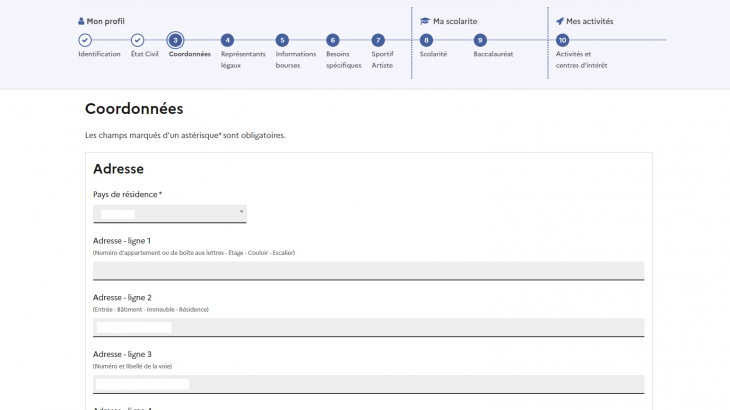Select the Coordonnées step label
Viewport: 730px width, 410px height.
click(189, 54)
